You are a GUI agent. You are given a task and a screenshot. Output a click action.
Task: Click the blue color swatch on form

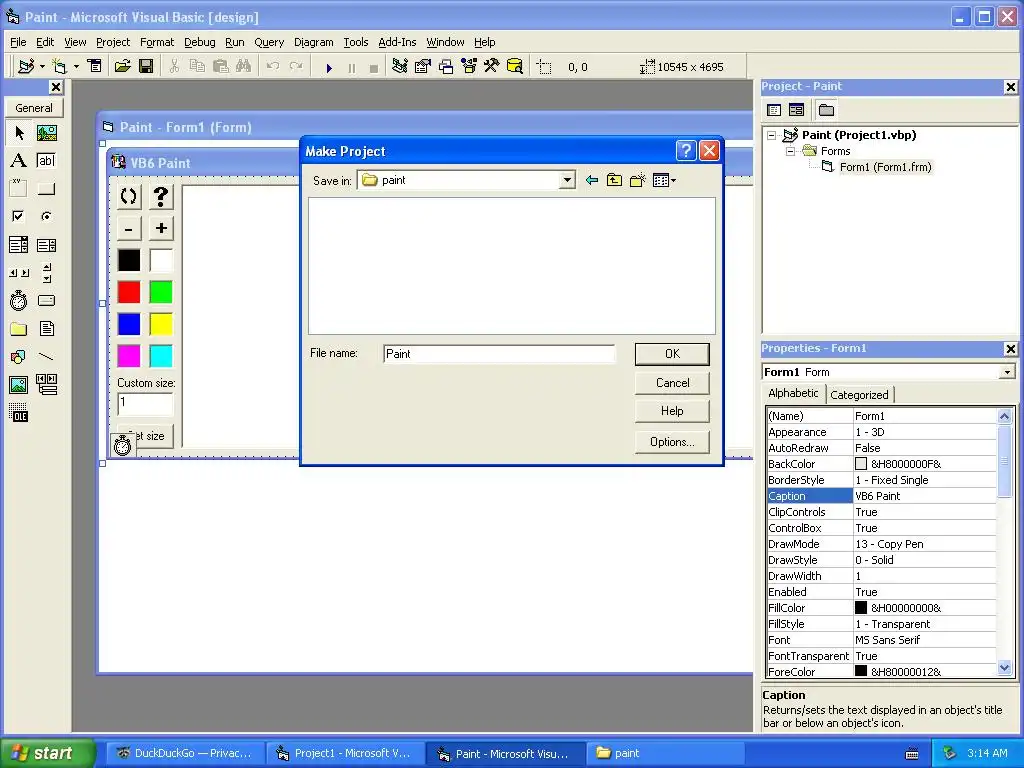pos(129,324)
